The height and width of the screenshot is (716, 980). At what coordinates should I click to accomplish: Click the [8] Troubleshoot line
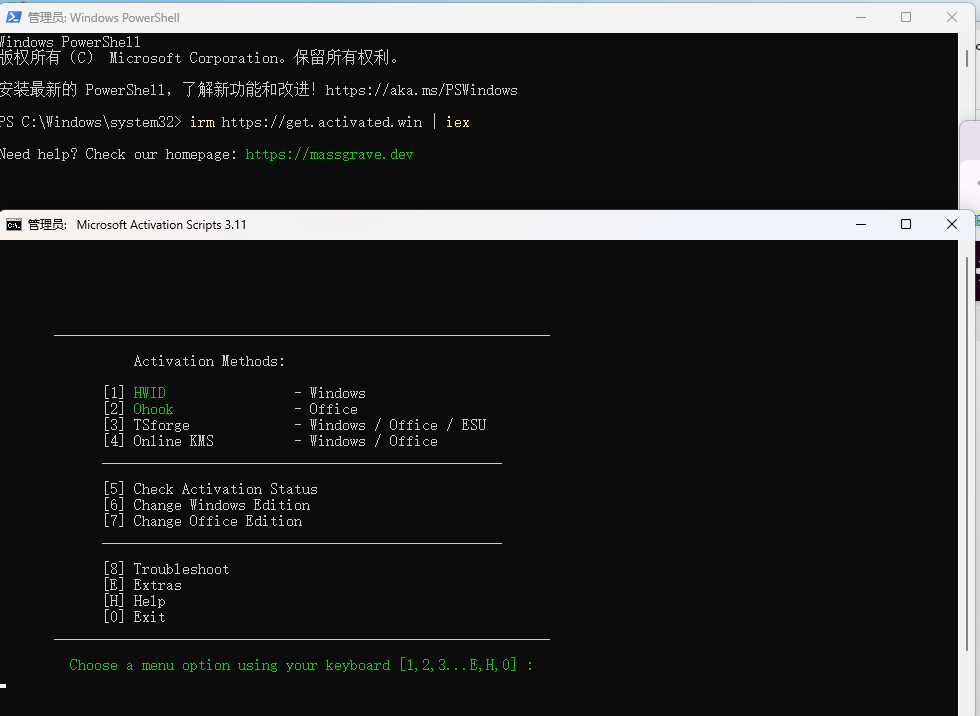pos(166,569)
